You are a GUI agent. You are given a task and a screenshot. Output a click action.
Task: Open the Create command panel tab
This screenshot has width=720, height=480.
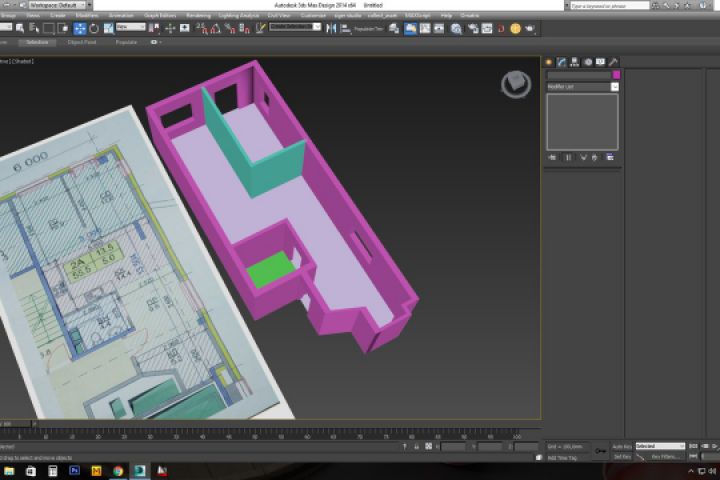pyautogui.click(x=549, y=62)
